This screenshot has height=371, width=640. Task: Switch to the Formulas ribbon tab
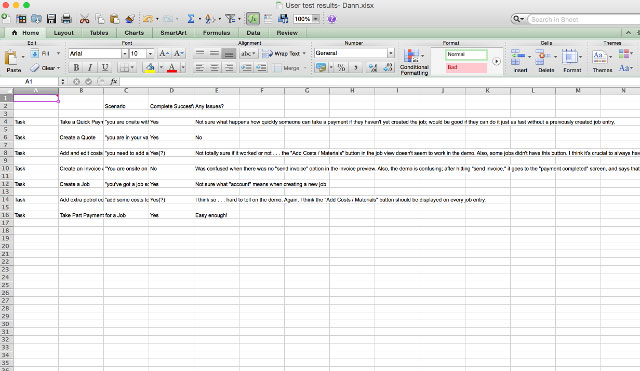(x=216, y=33)
